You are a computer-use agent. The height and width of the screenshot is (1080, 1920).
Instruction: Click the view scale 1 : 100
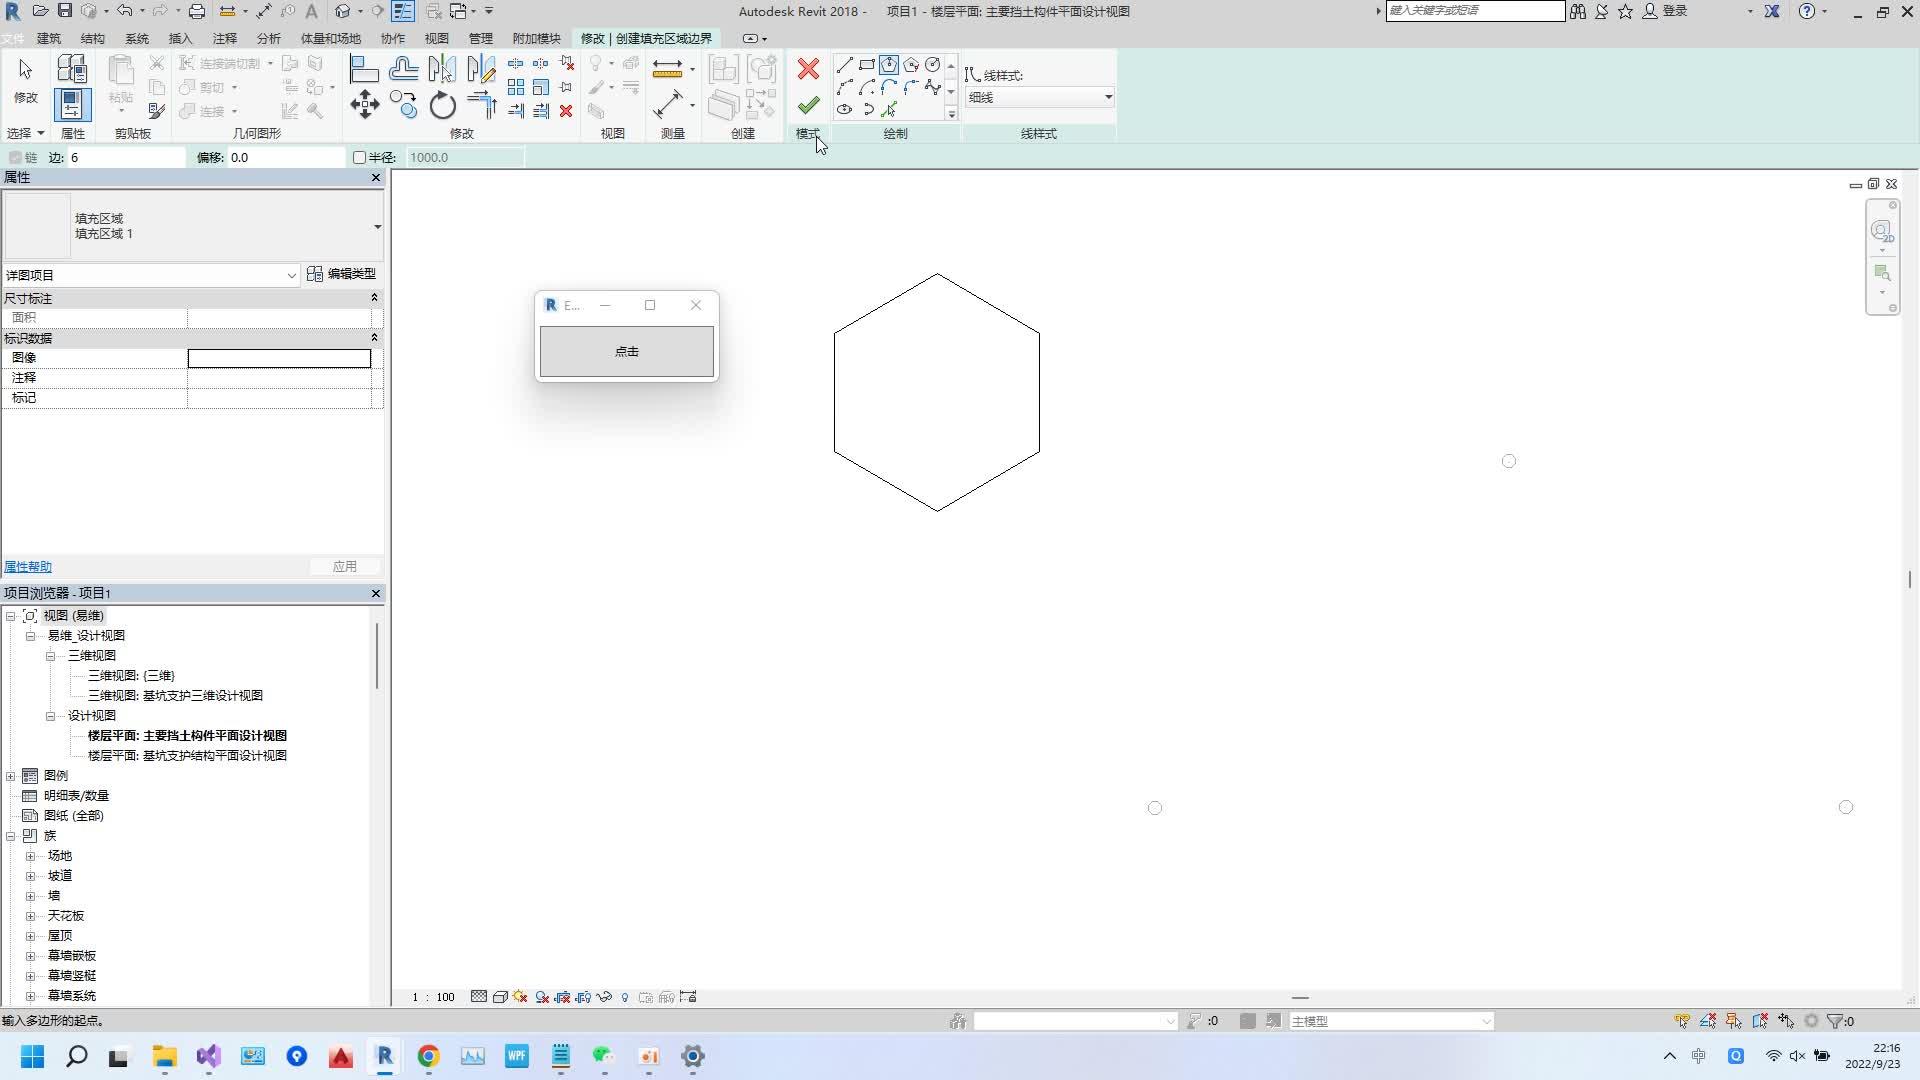pyautogui.click(x=433, y=997)
